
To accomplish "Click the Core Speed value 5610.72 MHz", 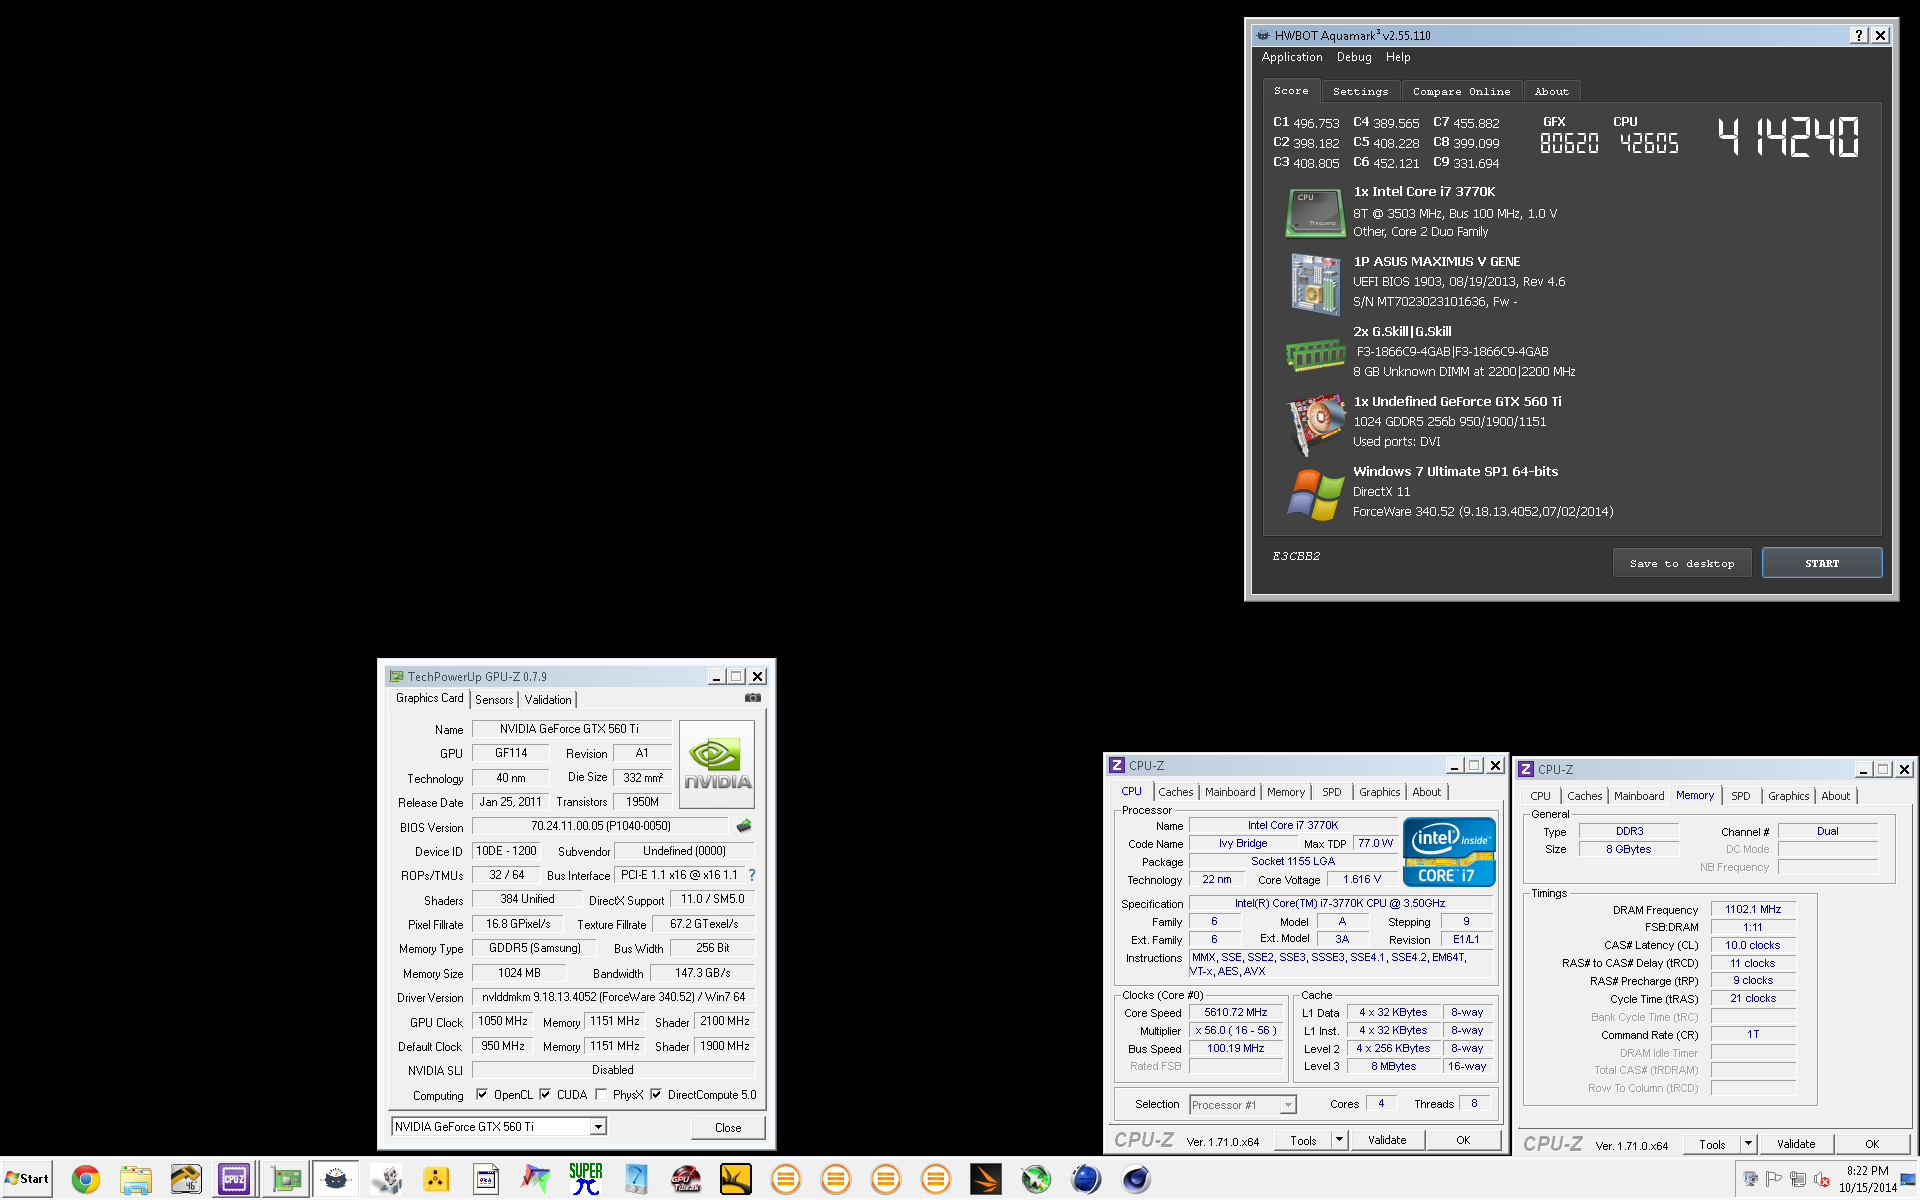I will (x=1236, y=1012).
